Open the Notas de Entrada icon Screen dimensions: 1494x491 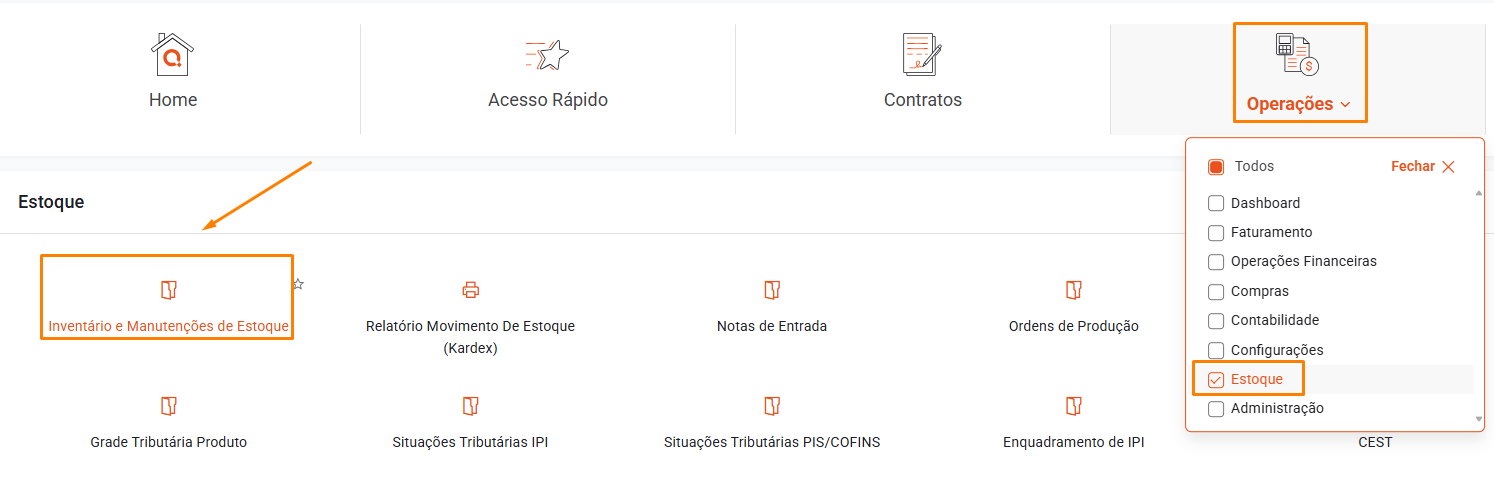click(772, 291)
